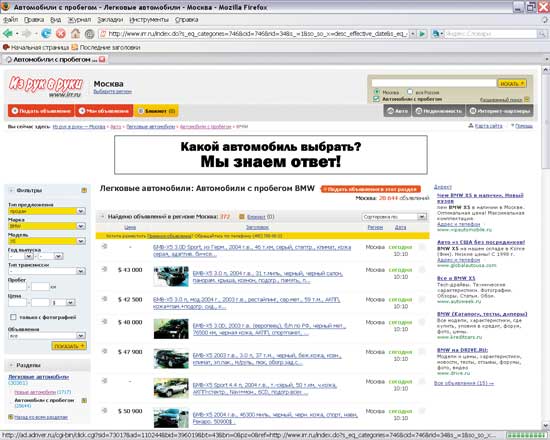Open the Файл menu
This screenshot has width=550, height=440.
click(x=11, y=20)
